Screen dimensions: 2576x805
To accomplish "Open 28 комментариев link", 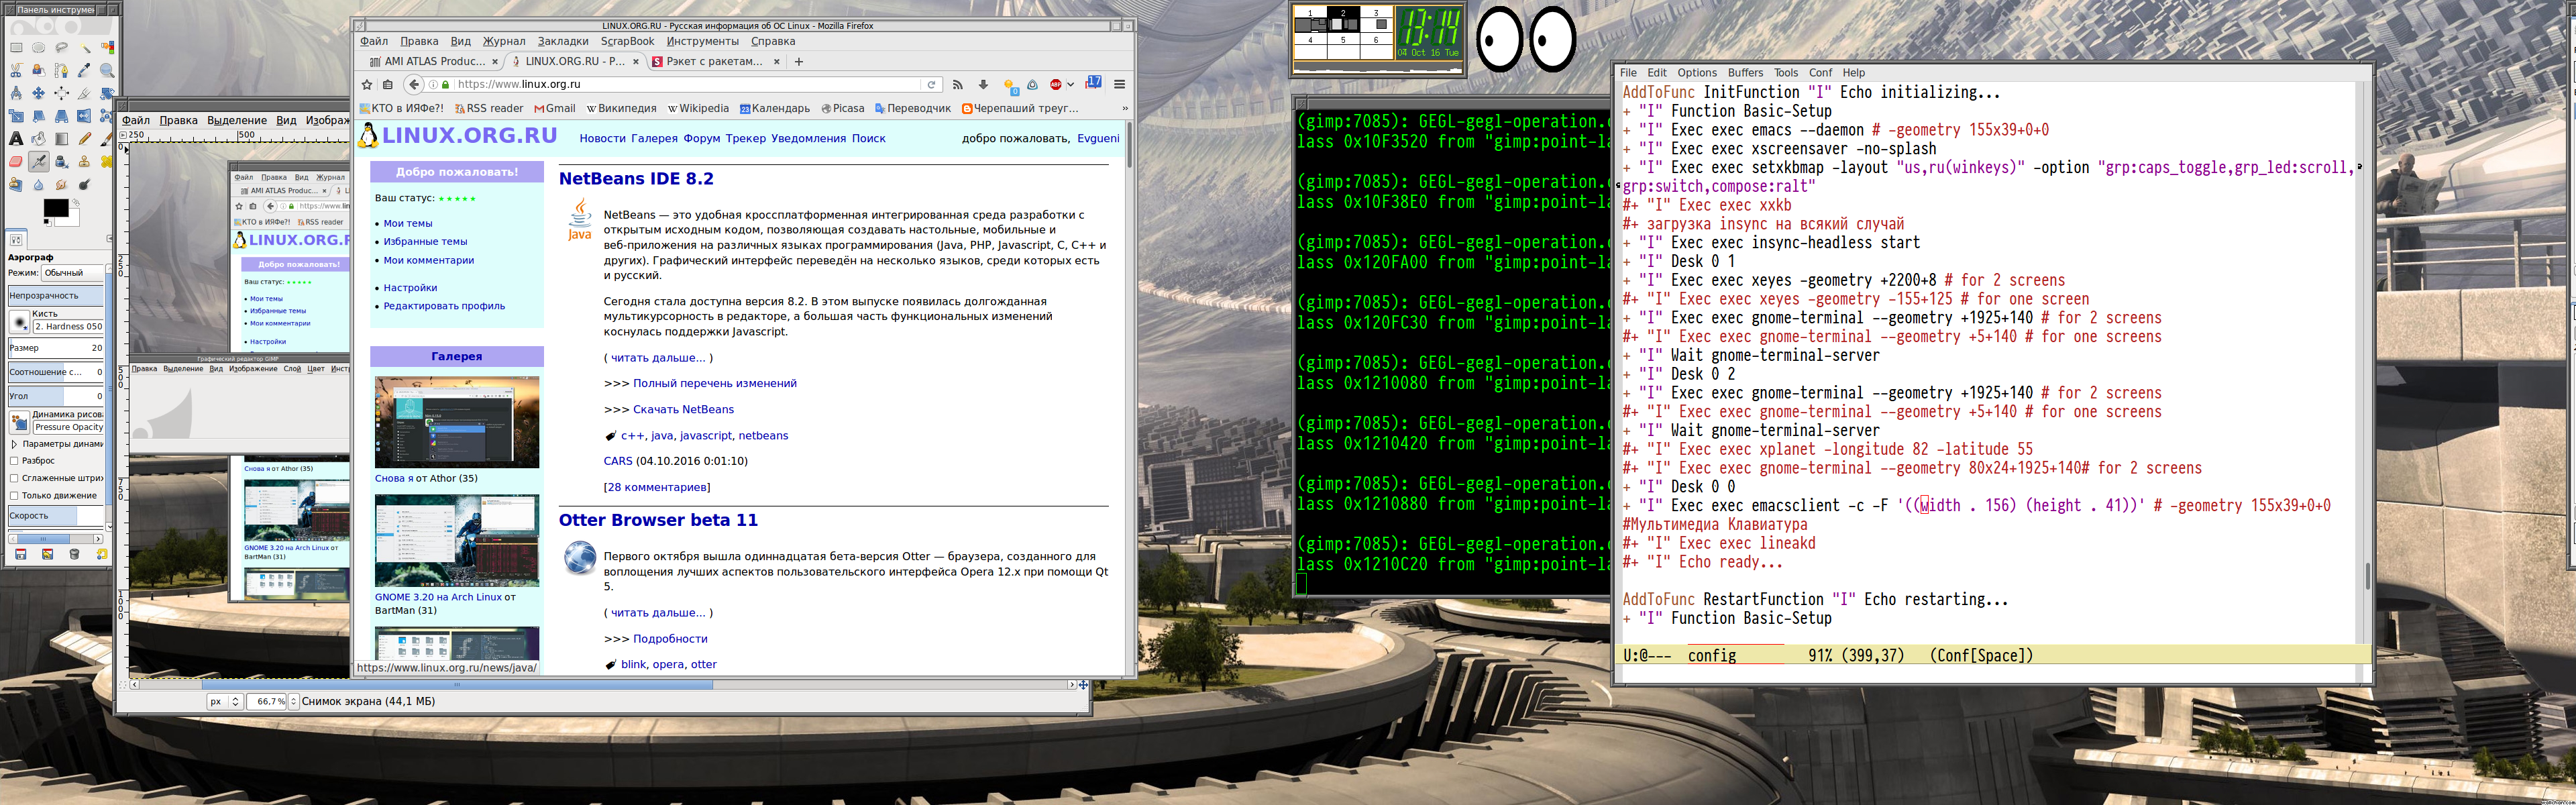I will [x=658, y=488].
